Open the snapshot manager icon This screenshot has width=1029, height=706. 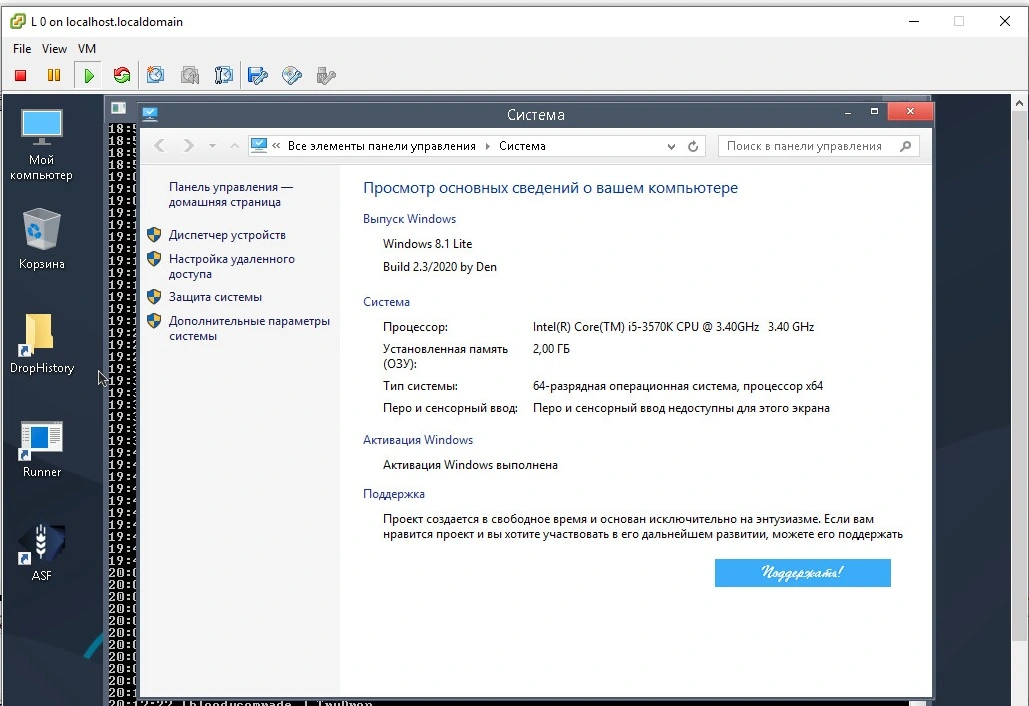[224, 75]
